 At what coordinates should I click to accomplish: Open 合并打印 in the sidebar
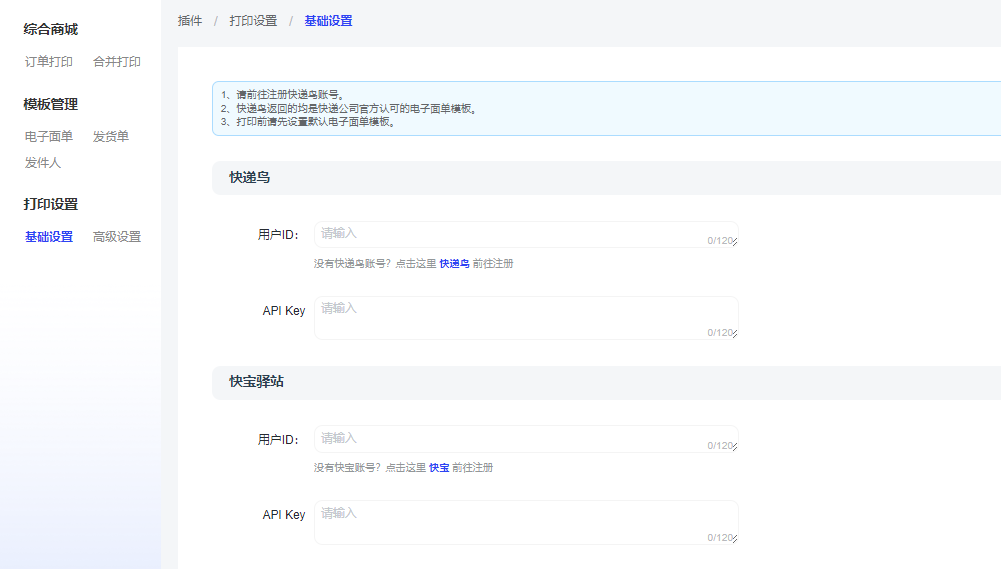pos(117,62)
